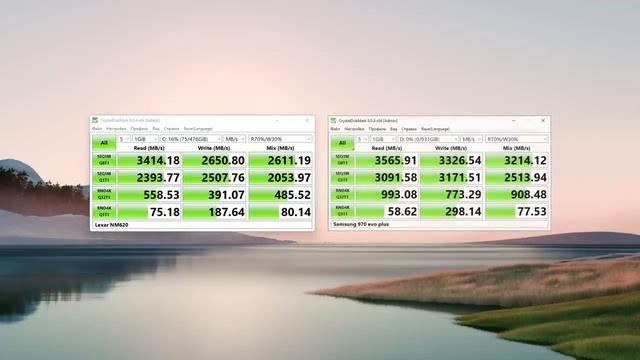Start SEQ1M Q8T1 test in Lexar NM620 window

pyautogui.click(x=104, y=160)
